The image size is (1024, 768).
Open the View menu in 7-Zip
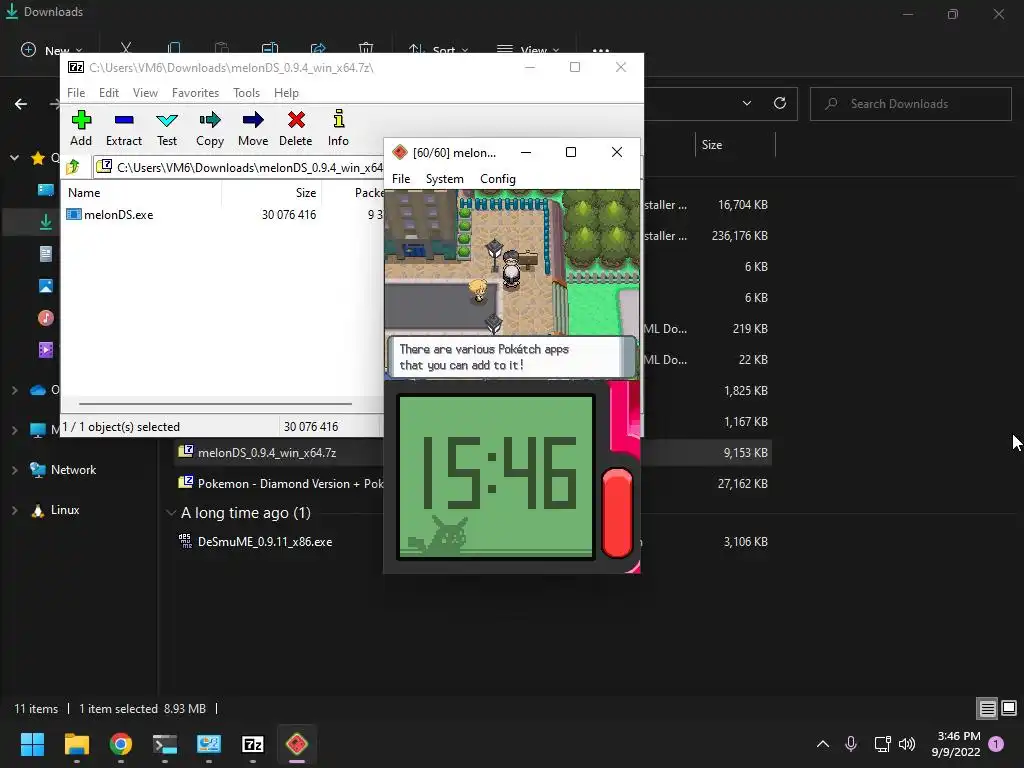click(x=145, y=93)
